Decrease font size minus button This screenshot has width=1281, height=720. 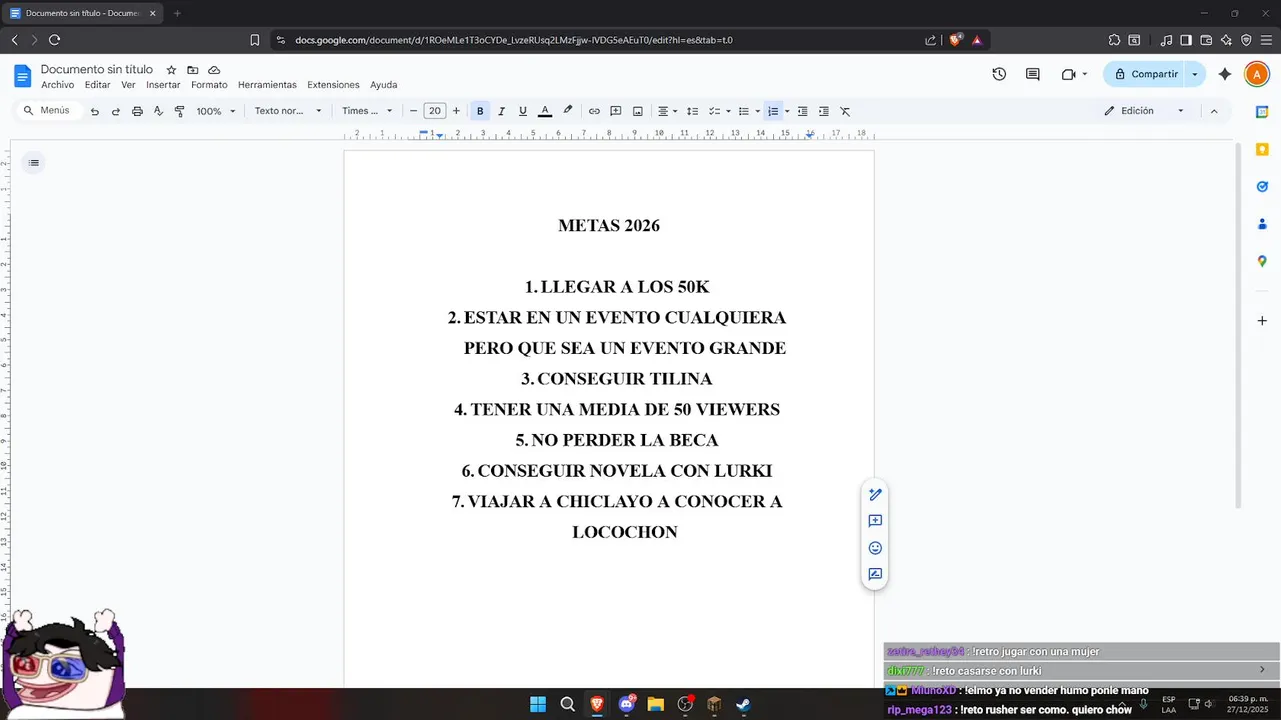pos(413,111)
